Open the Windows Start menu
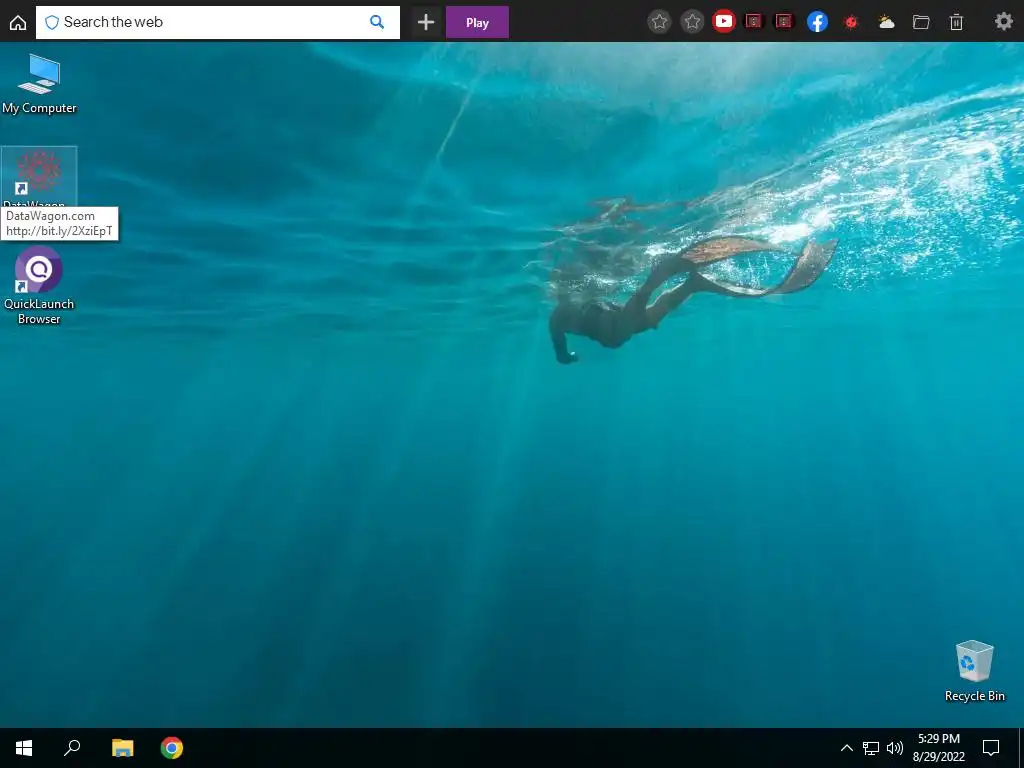 pyautogui.click(x=24, y=748)
